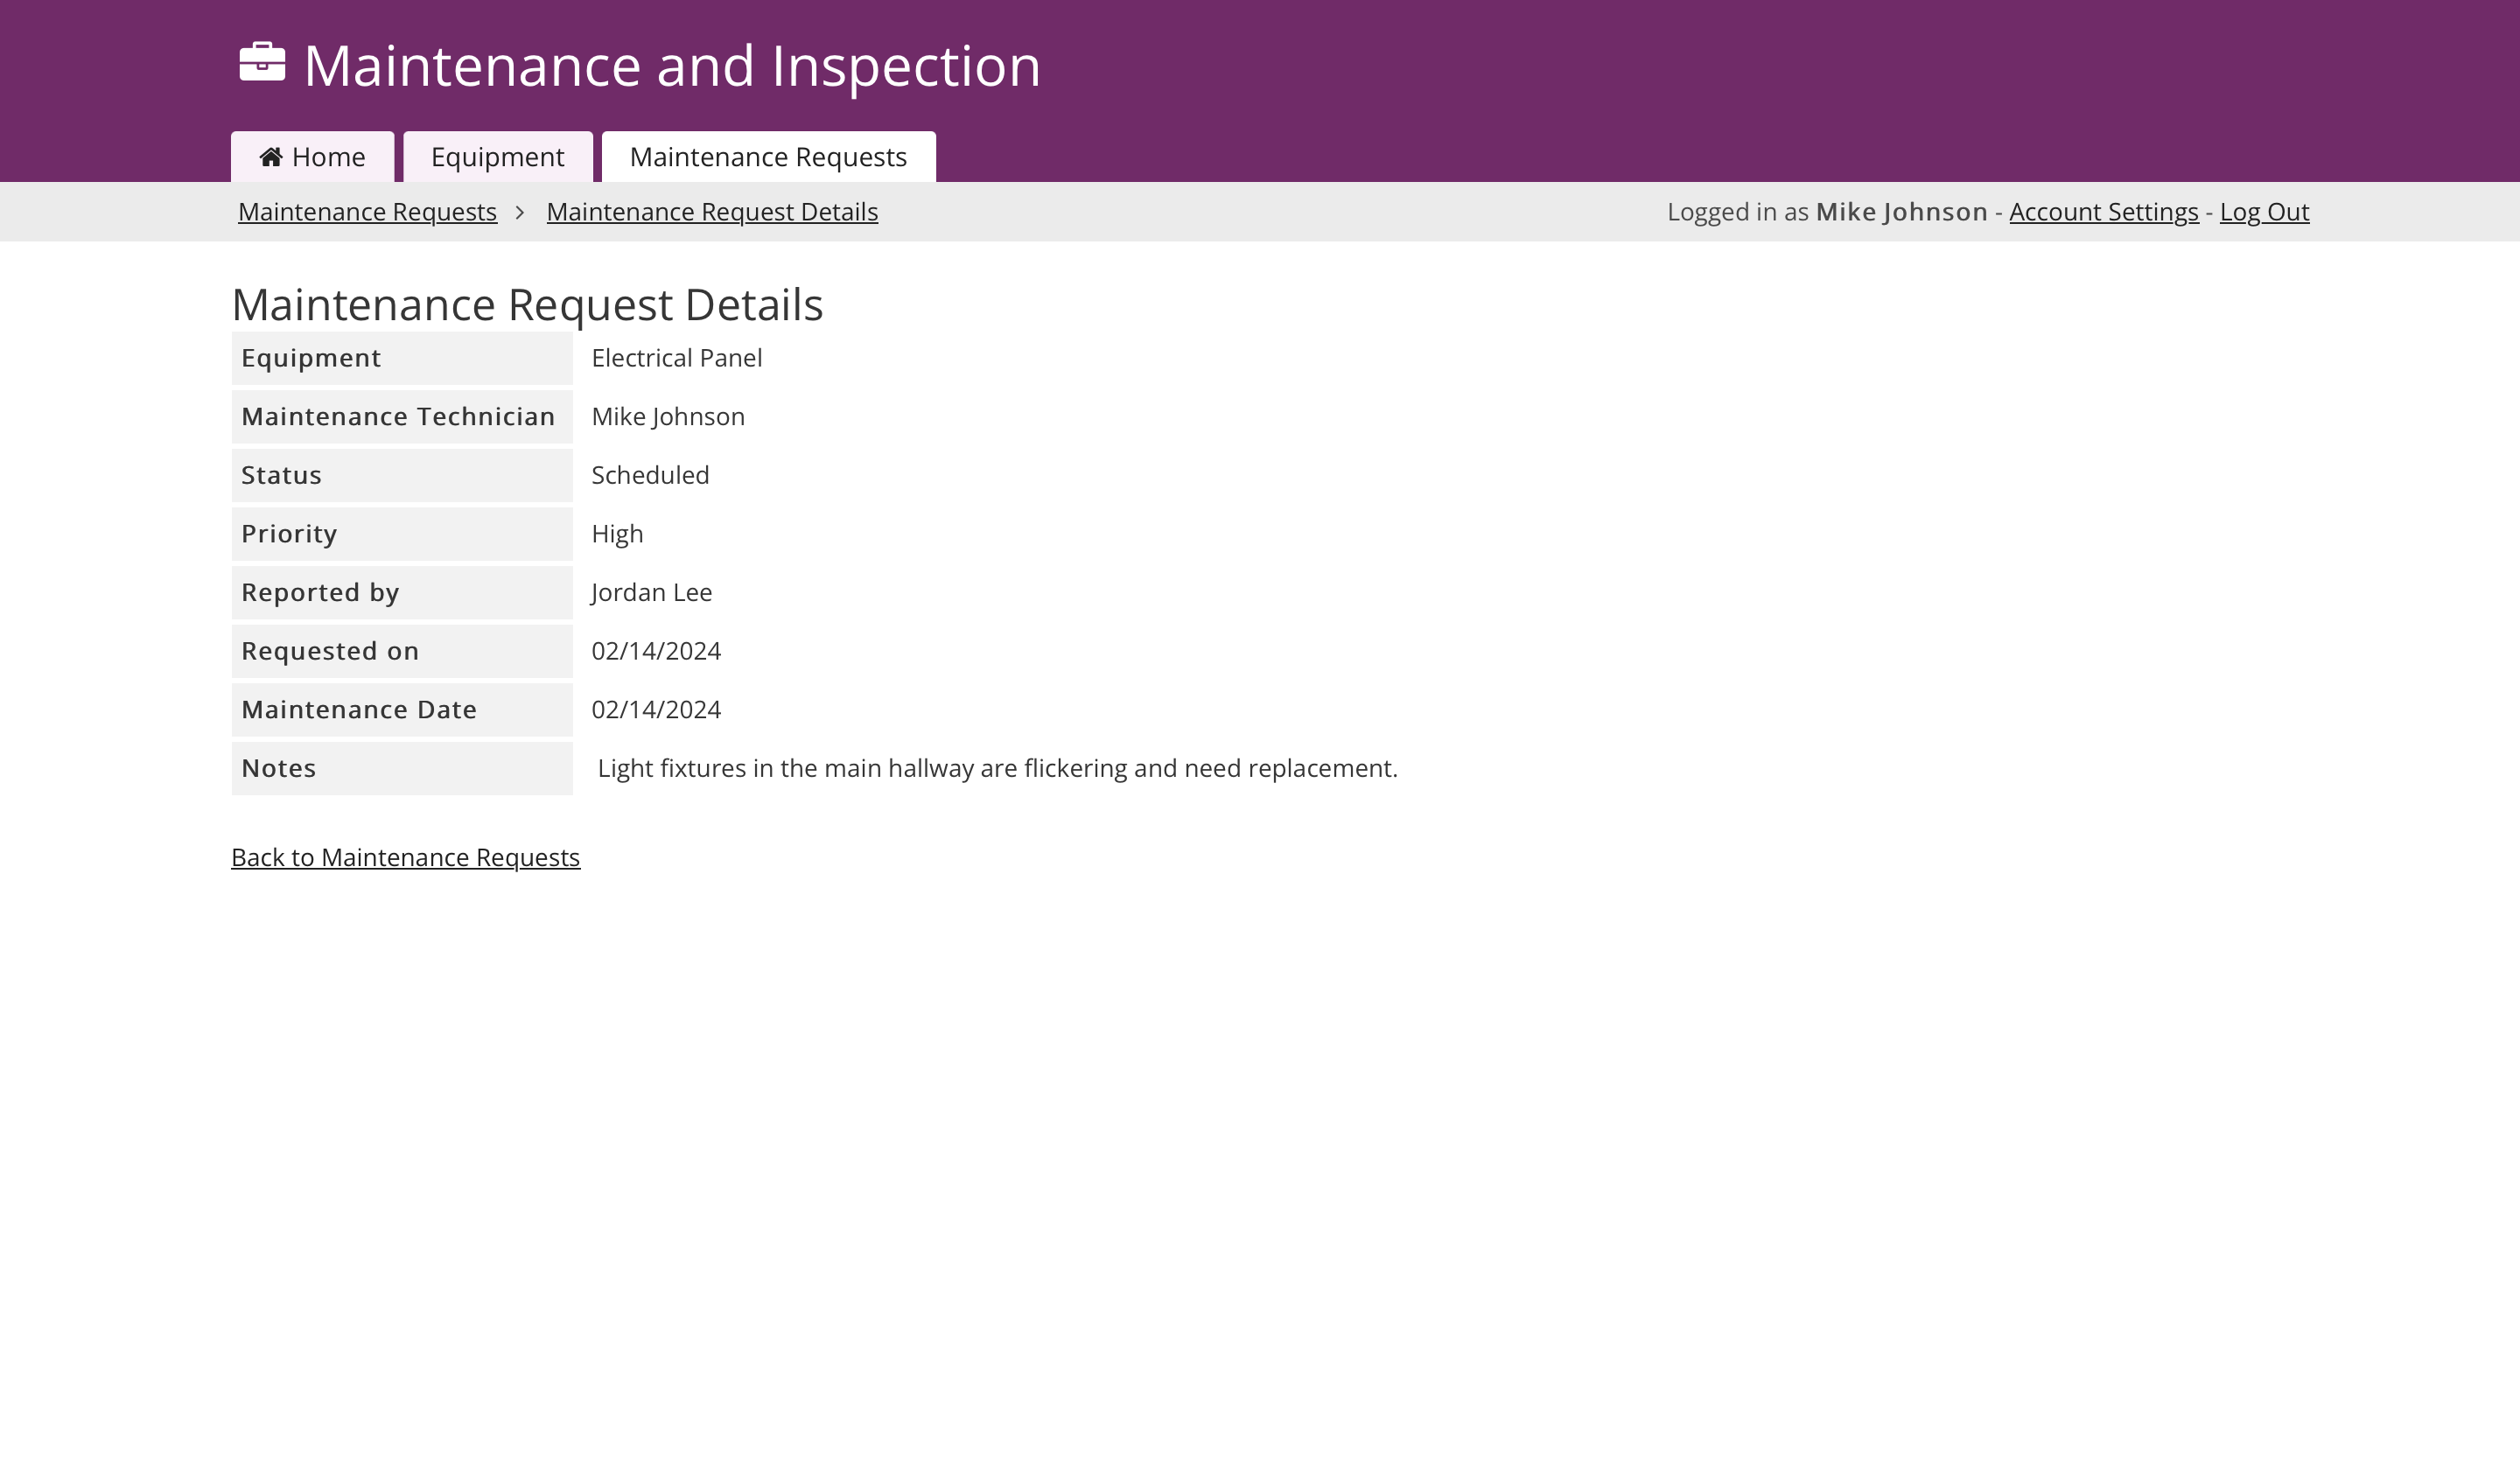Image resolution: width=2520 pixels, height=1482 pixels.
Task: Click the Mike Johnson logged-in username
Action: click(x=1901, y=212)
